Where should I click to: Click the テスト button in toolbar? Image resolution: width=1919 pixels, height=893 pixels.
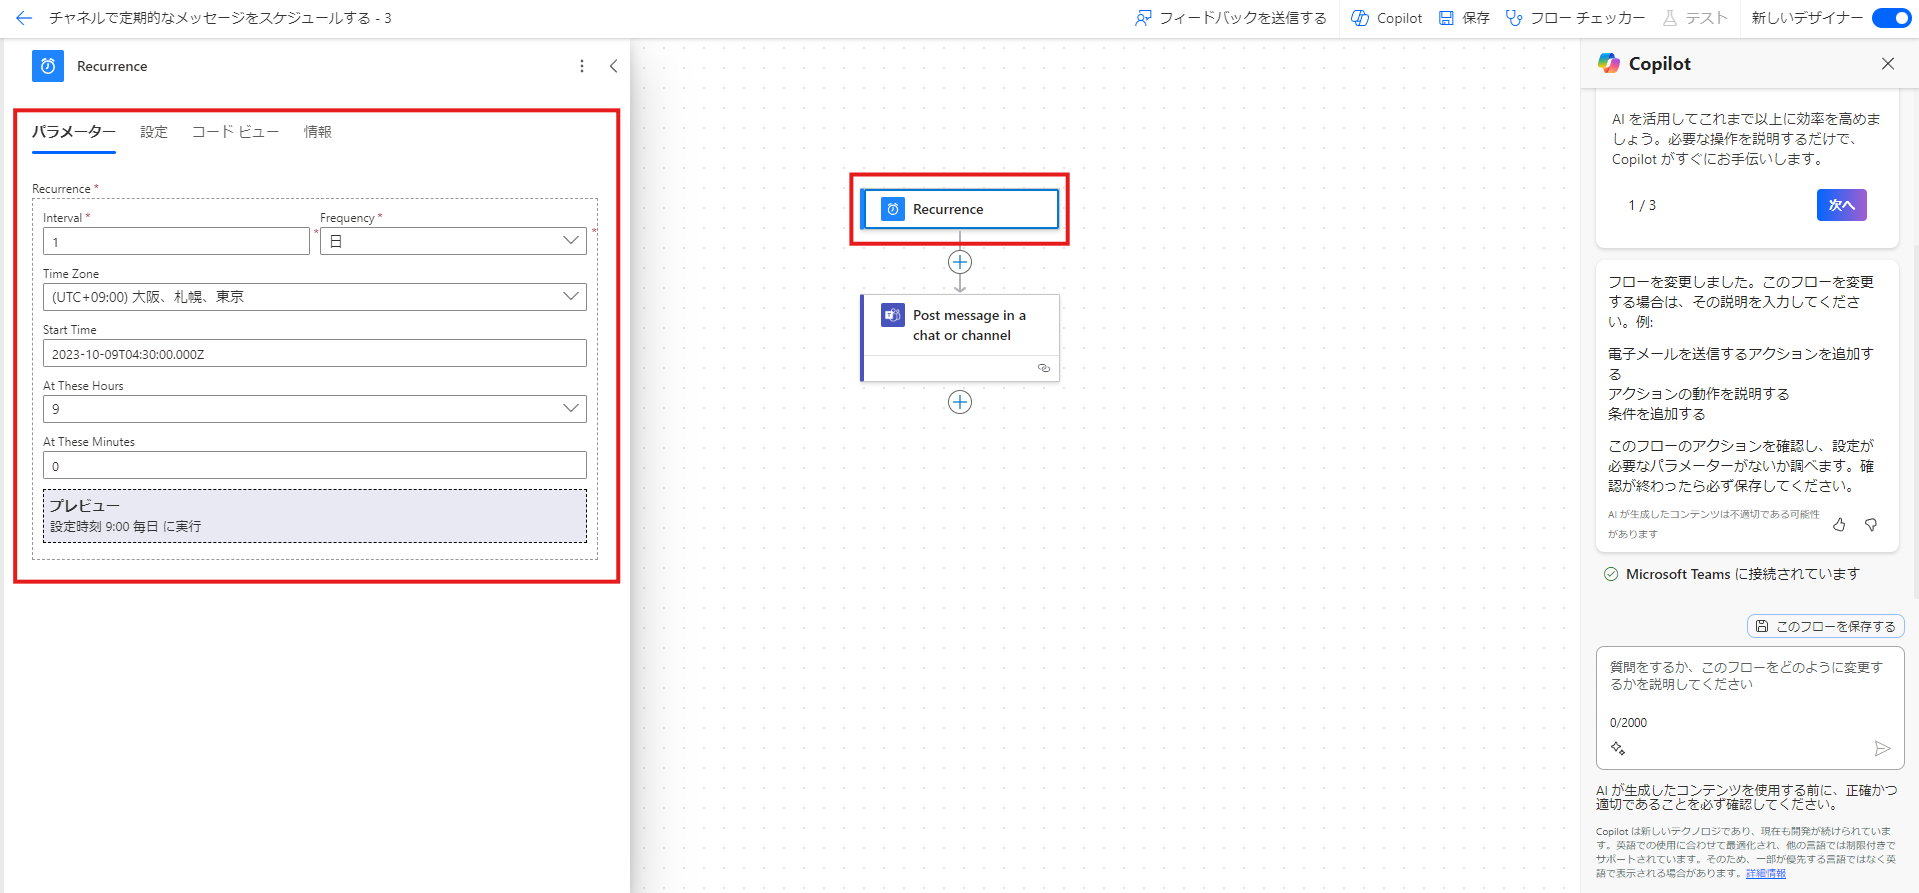point(1695,18)
